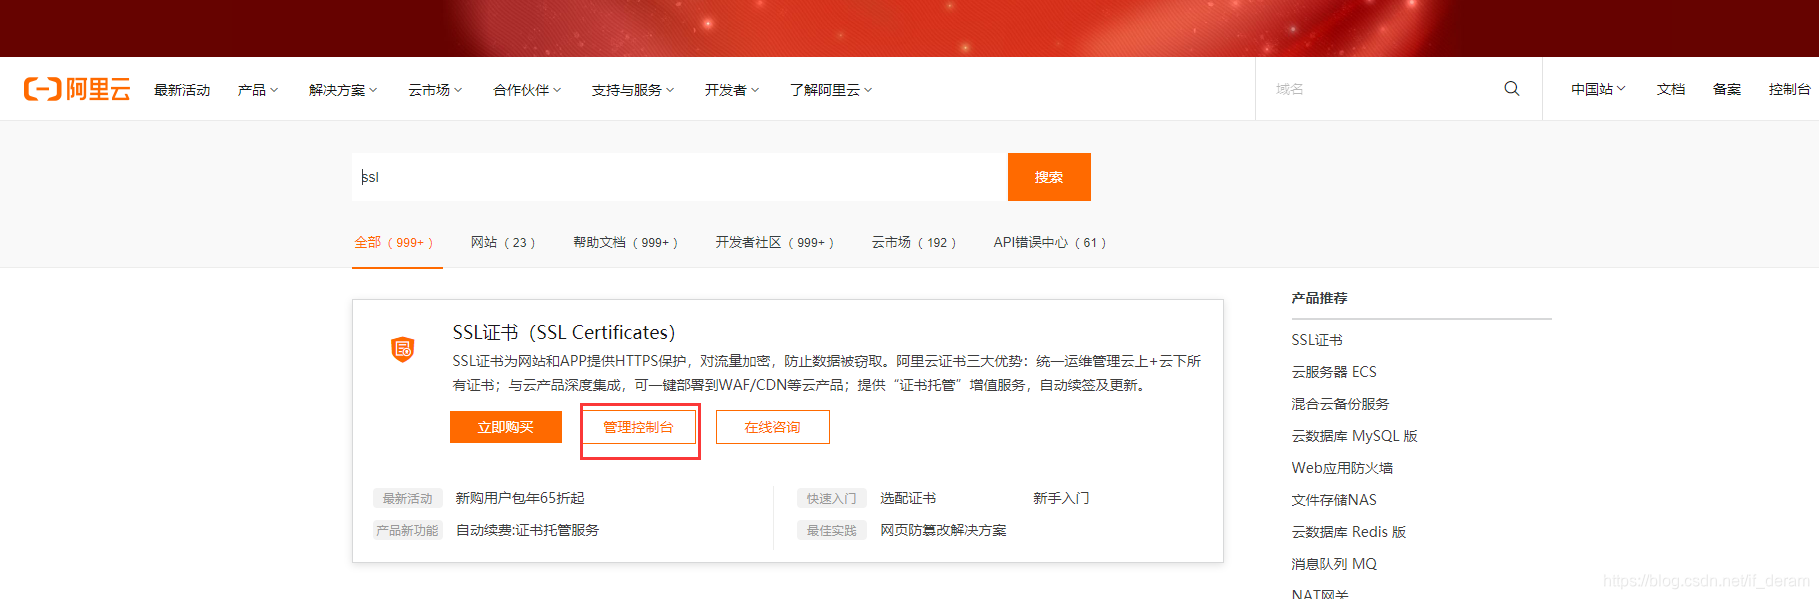The image size is (1819, 599).
Task: Open the 文档 link in header
Action: tap(1671, 89)
